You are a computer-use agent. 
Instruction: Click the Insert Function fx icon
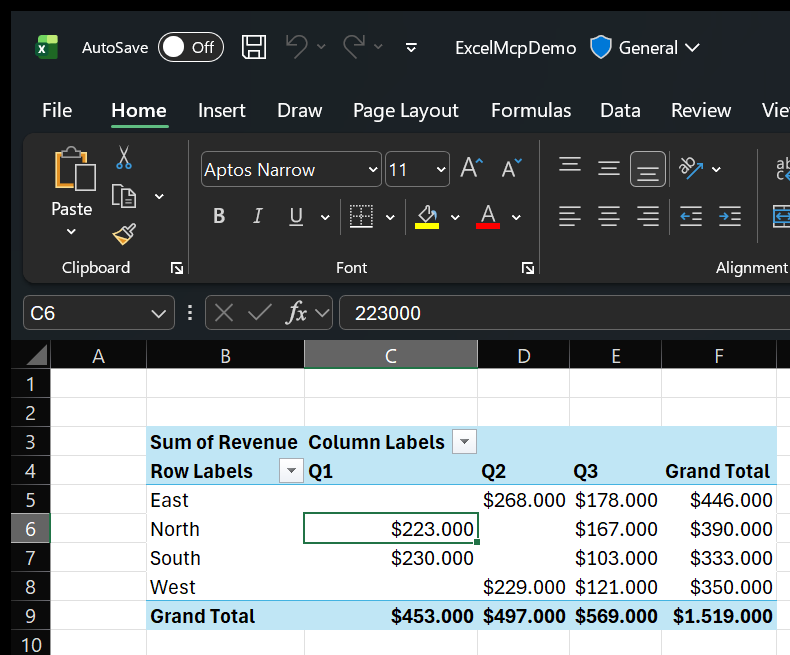[297, 313]
